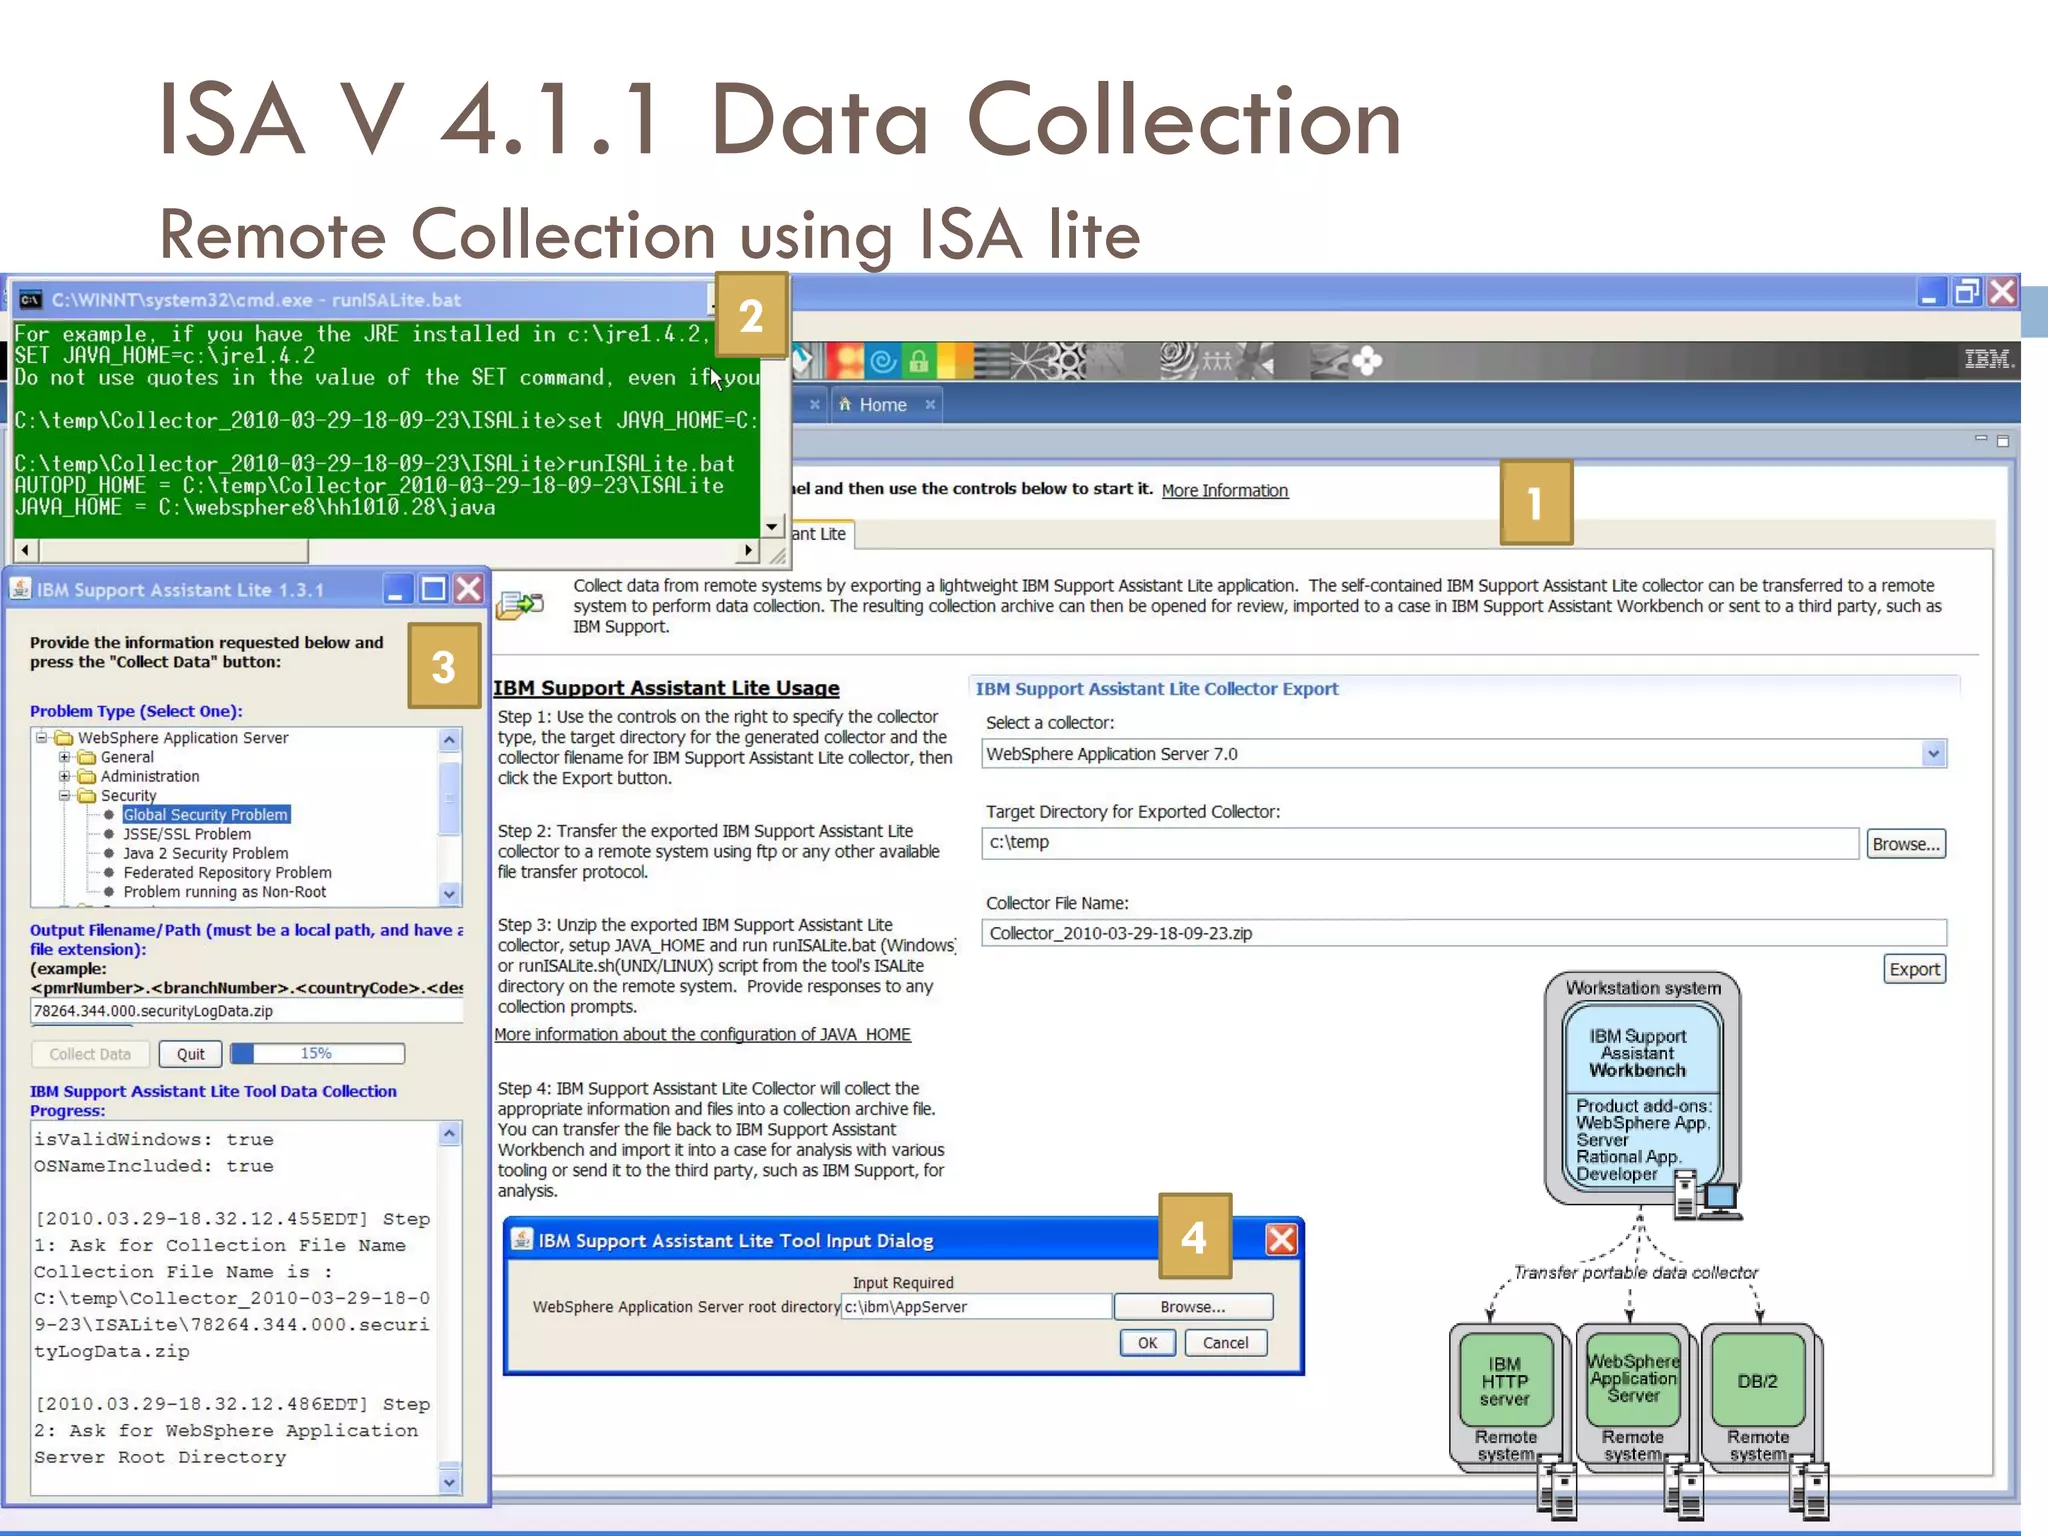The image size is (2048, 1536).
Task: Click the Problem Type tree scroll-up arrow
Action: [450, 740]
